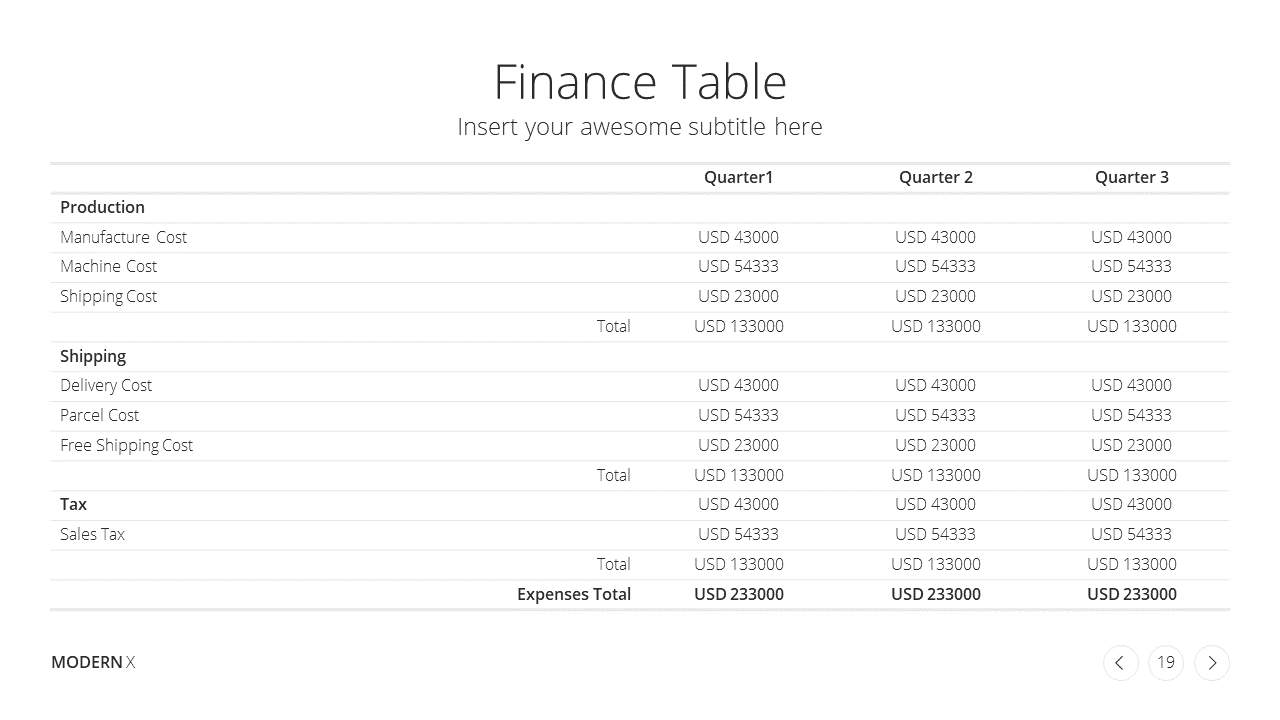Viewport: 1280px width, 720px height.
Task: Click the Production section heading
Action: coord(102,207)
